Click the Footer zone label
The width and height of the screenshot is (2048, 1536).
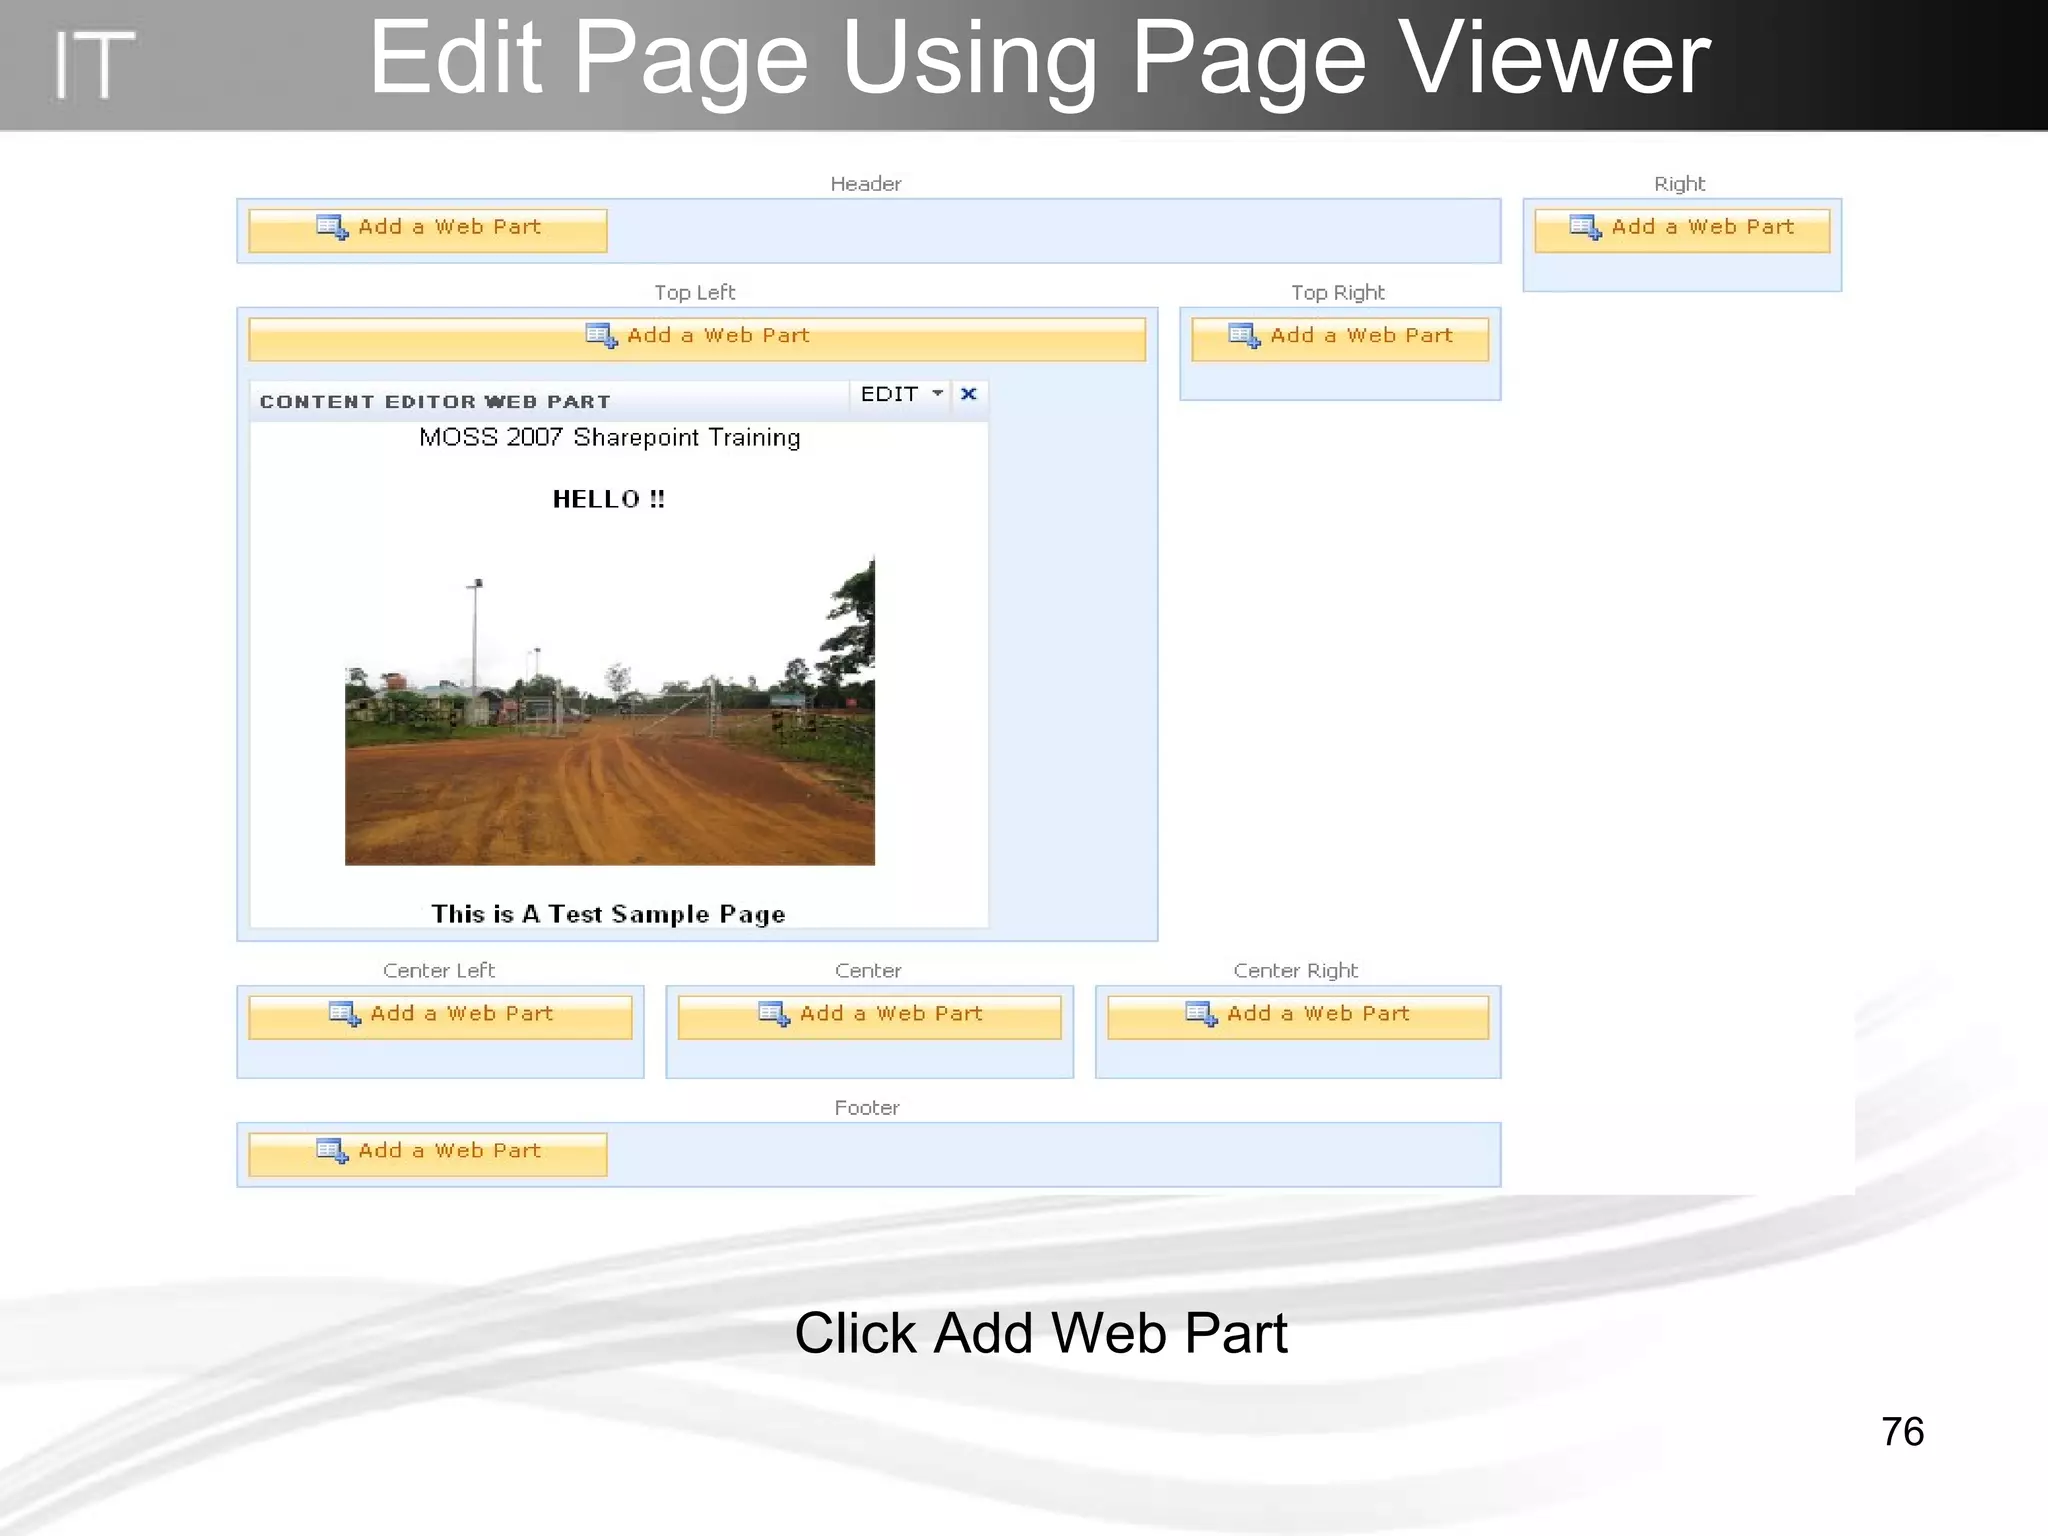click(867, 1108)
